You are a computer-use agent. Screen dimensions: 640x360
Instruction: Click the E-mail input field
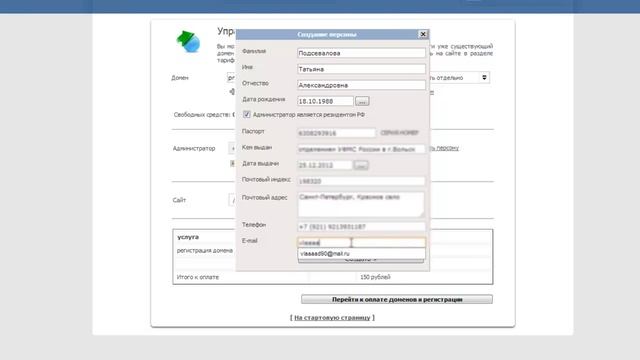click(361, 242)
